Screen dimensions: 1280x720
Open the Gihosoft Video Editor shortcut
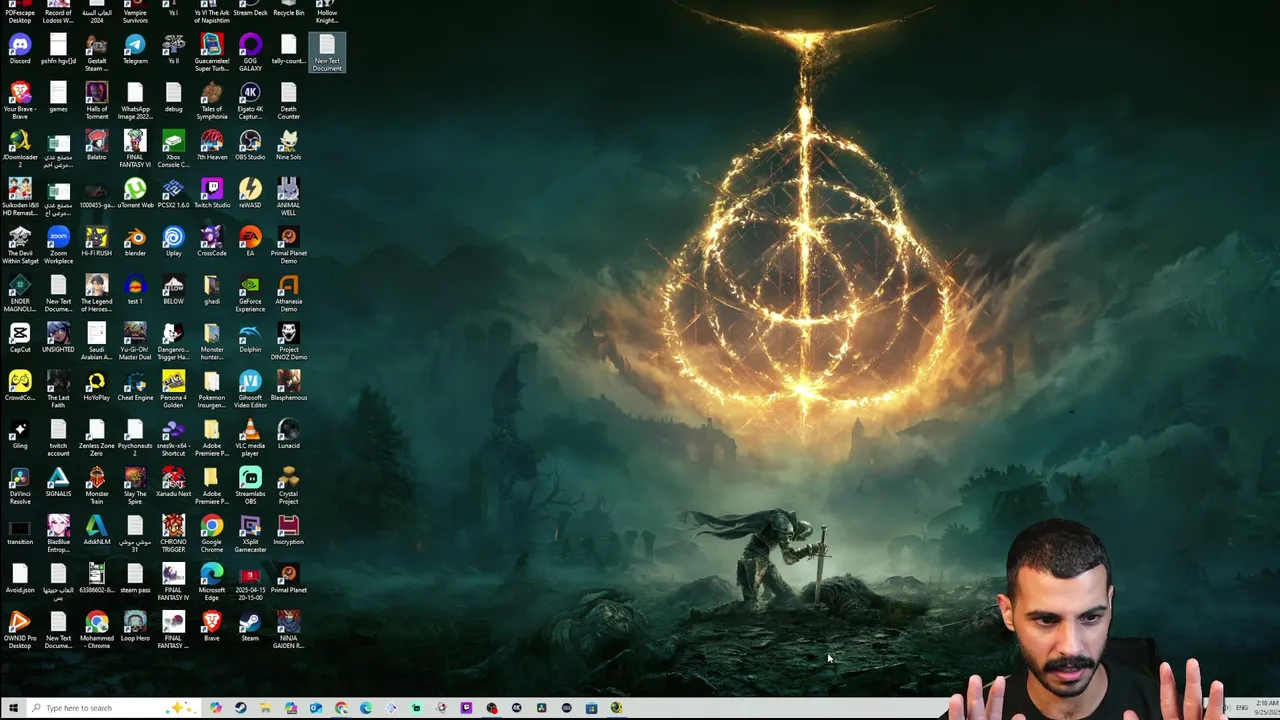[x=250, y=390]
